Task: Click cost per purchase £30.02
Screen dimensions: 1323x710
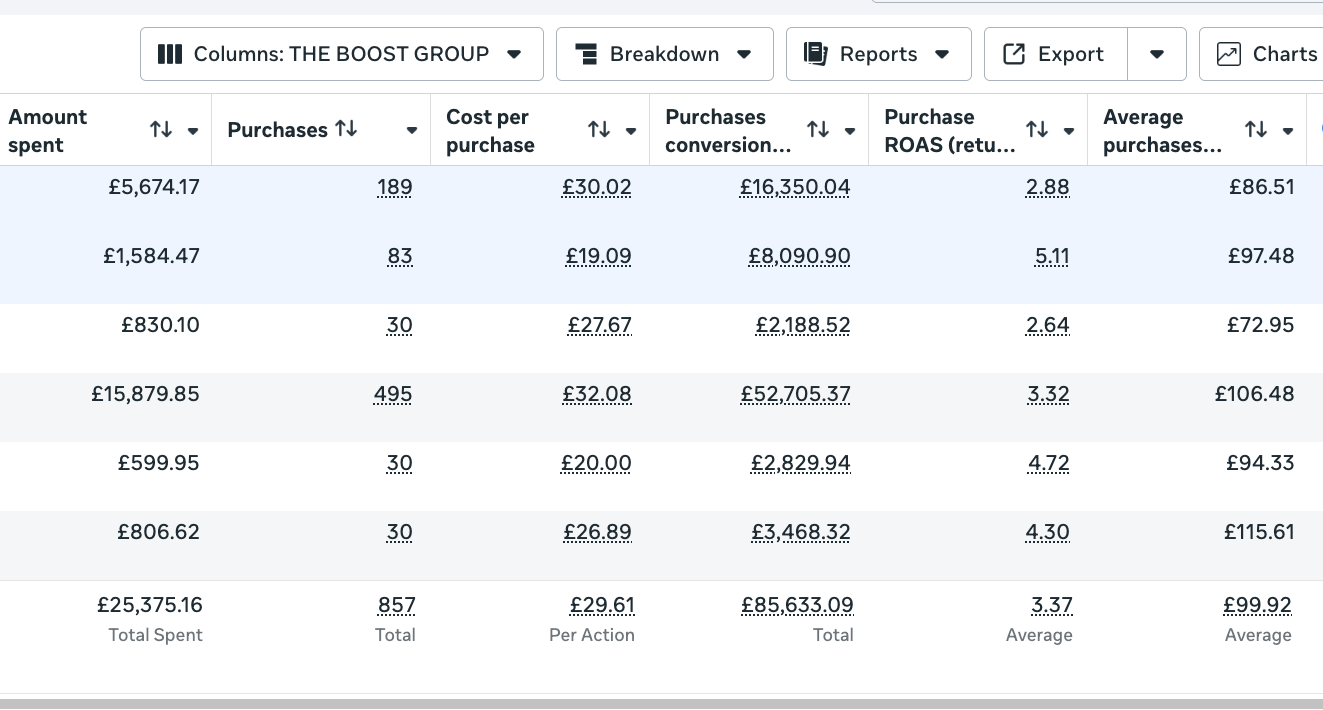Action: [x=597, y=188]
